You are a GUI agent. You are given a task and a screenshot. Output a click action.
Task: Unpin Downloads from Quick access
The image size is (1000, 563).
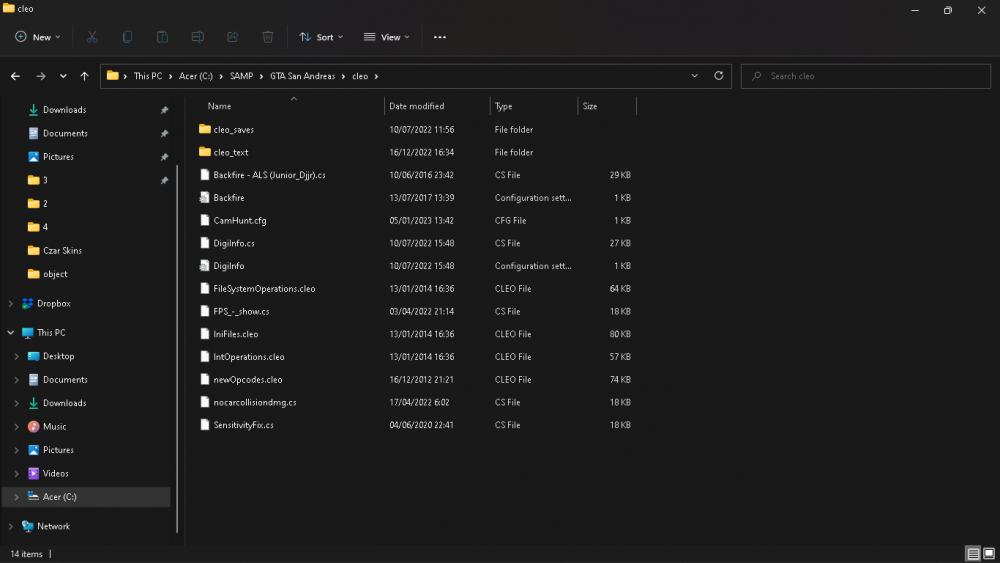[165, 110]
